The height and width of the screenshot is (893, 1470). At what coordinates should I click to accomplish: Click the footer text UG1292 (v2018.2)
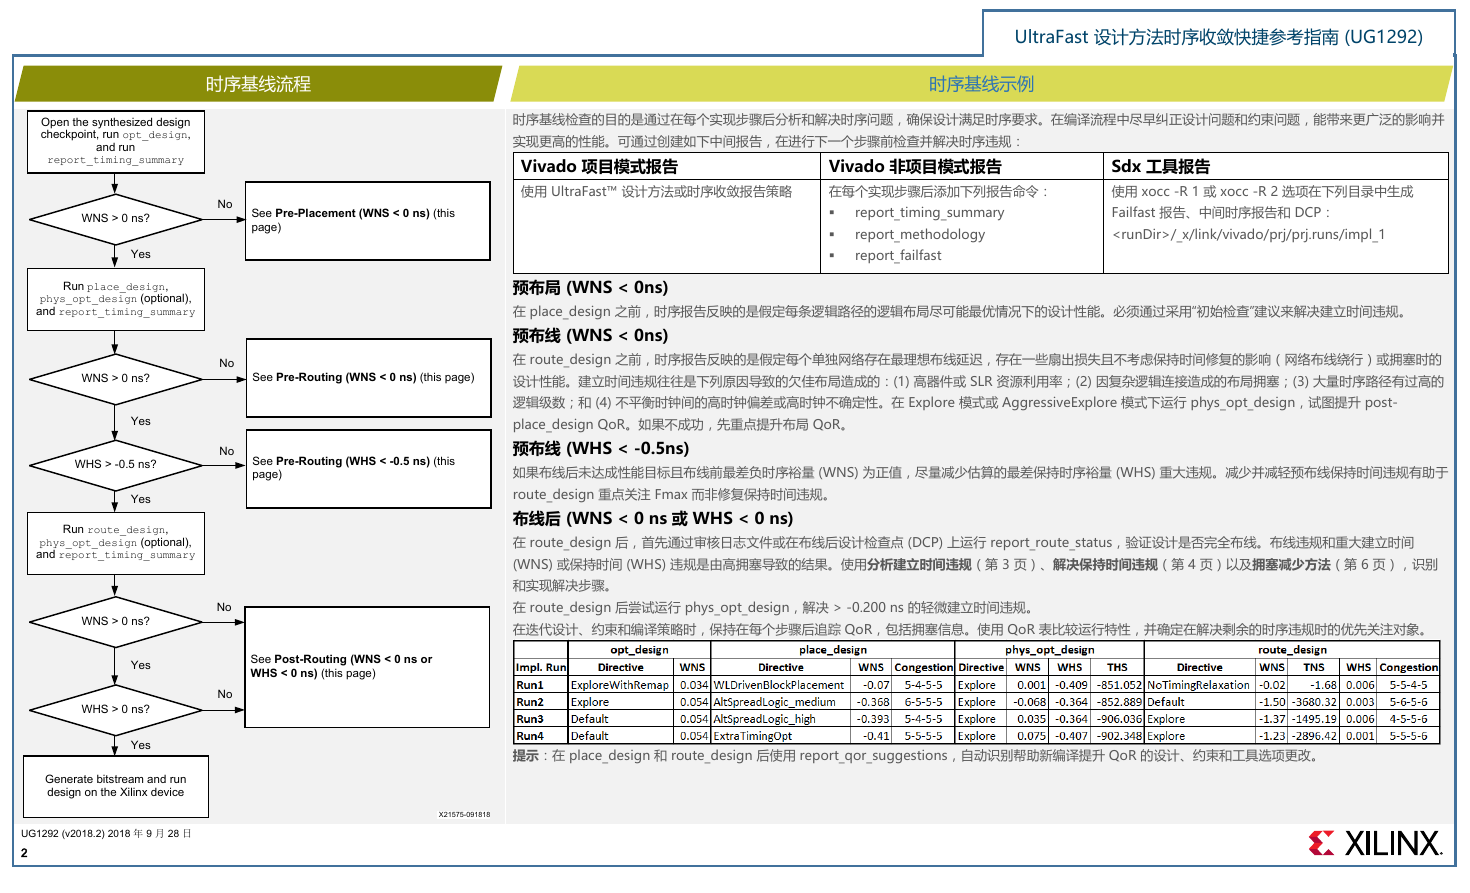point(106,833)
